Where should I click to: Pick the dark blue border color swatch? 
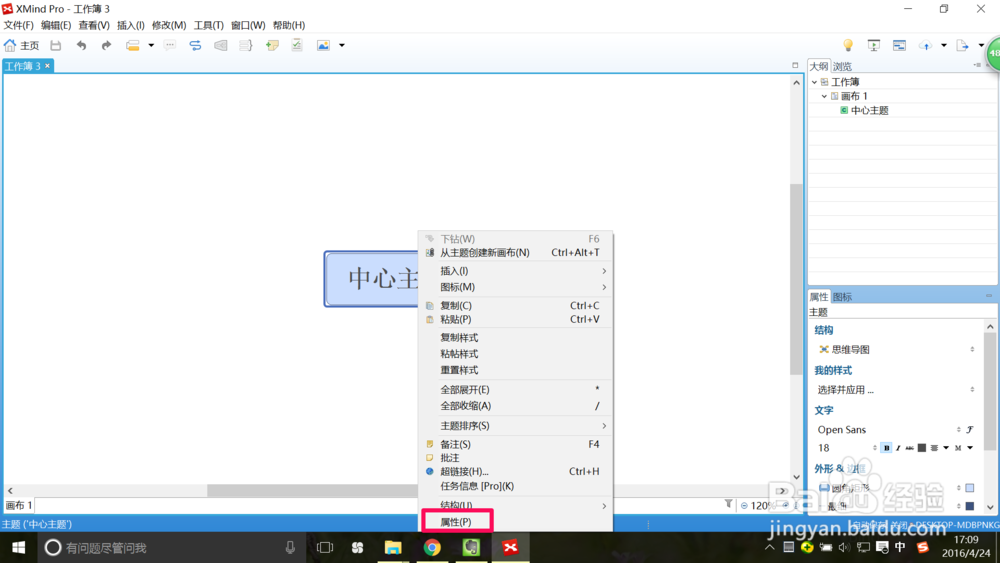(x=970, y=506)
